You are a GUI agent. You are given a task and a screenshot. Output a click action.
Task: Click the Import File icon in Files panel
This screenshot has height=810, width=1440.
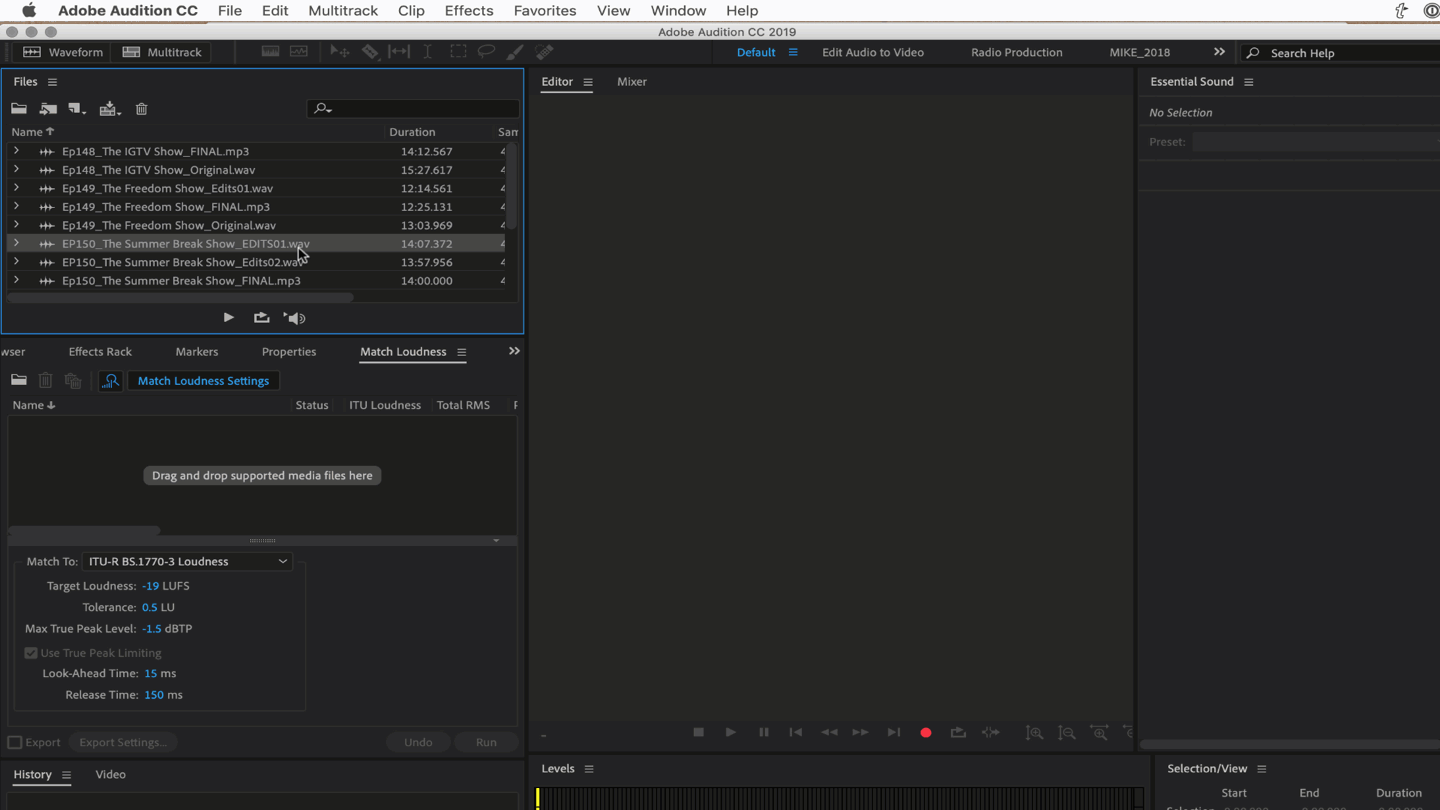point(48,109)
